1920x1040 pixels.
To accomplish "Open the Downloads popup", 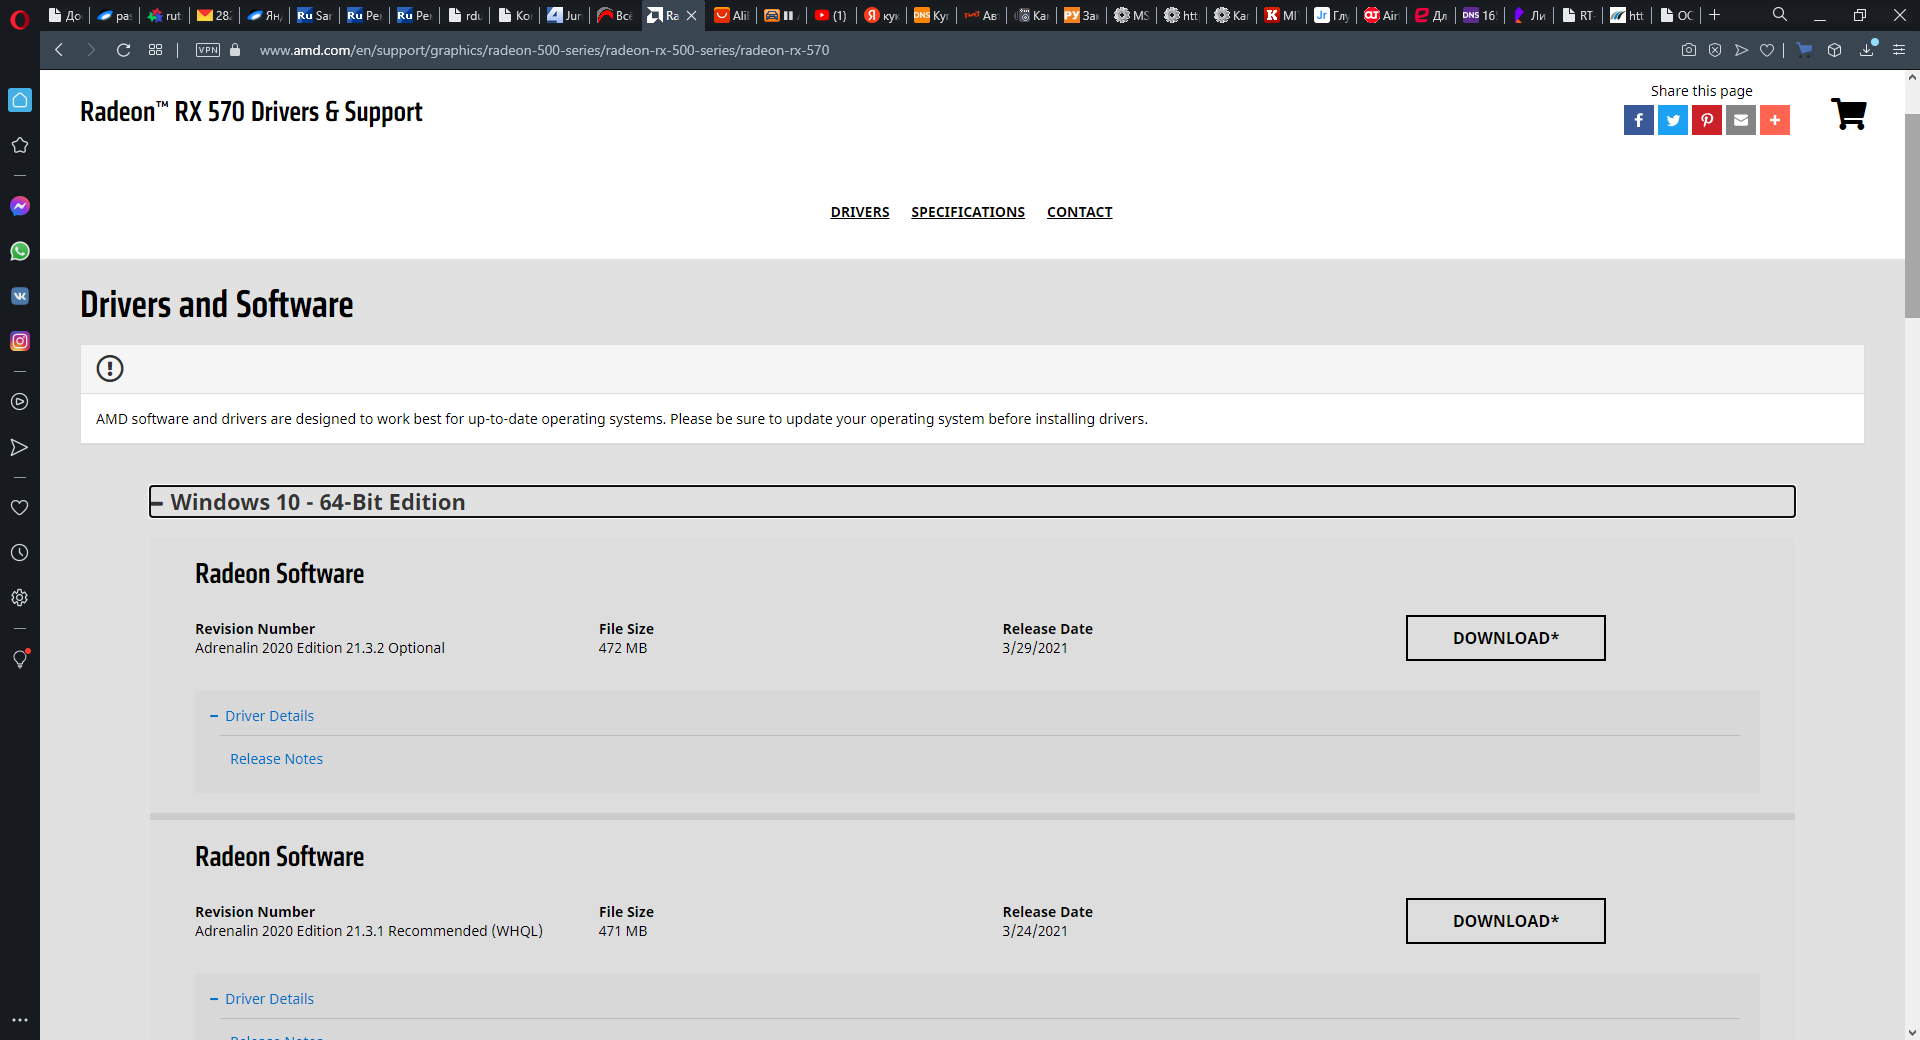I will coord(1867,50).
